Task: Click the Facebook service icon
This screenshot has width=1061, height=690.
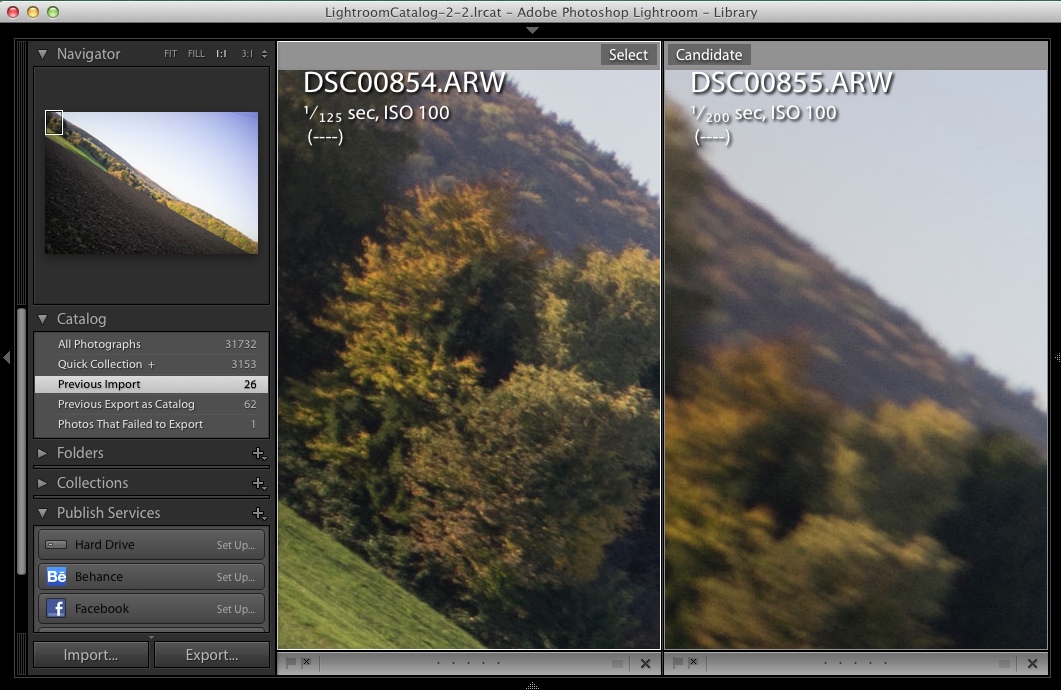Action: [x=56, y=608]
